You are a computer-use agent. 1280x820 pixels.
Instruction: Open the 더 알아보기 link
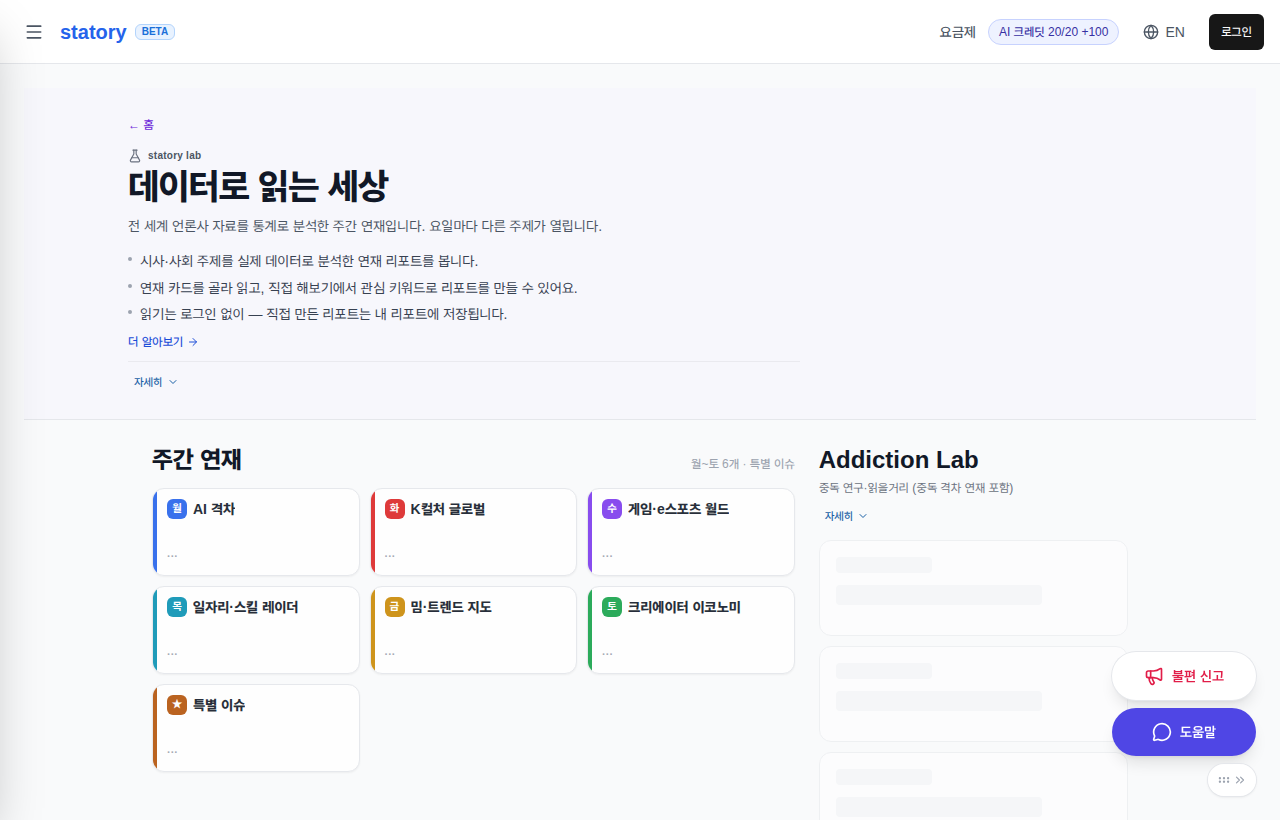[x=163, y=342]
